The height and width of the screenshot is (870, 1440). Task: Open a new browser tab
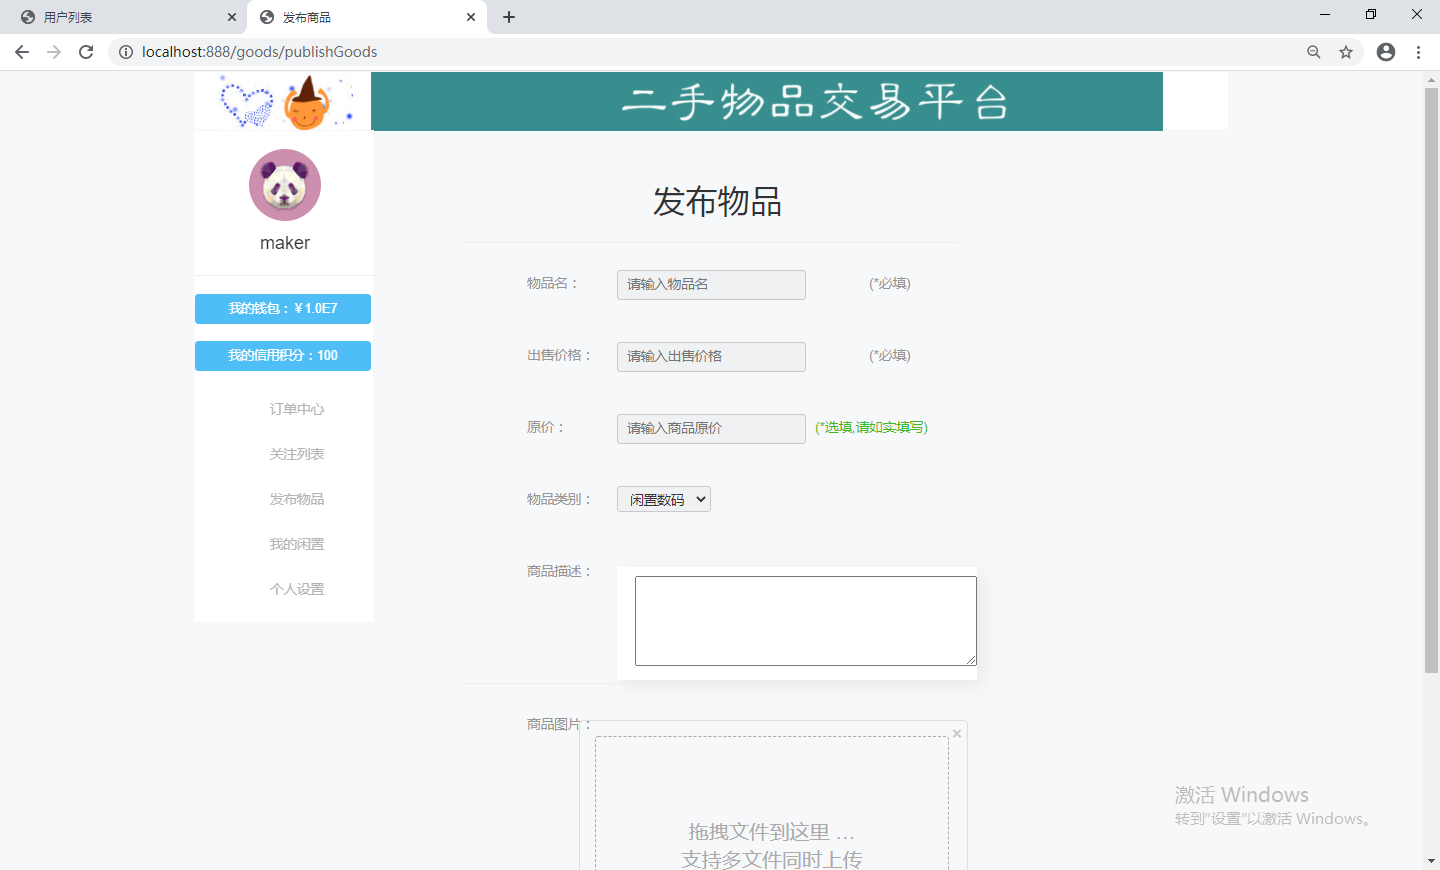point(509,16)
